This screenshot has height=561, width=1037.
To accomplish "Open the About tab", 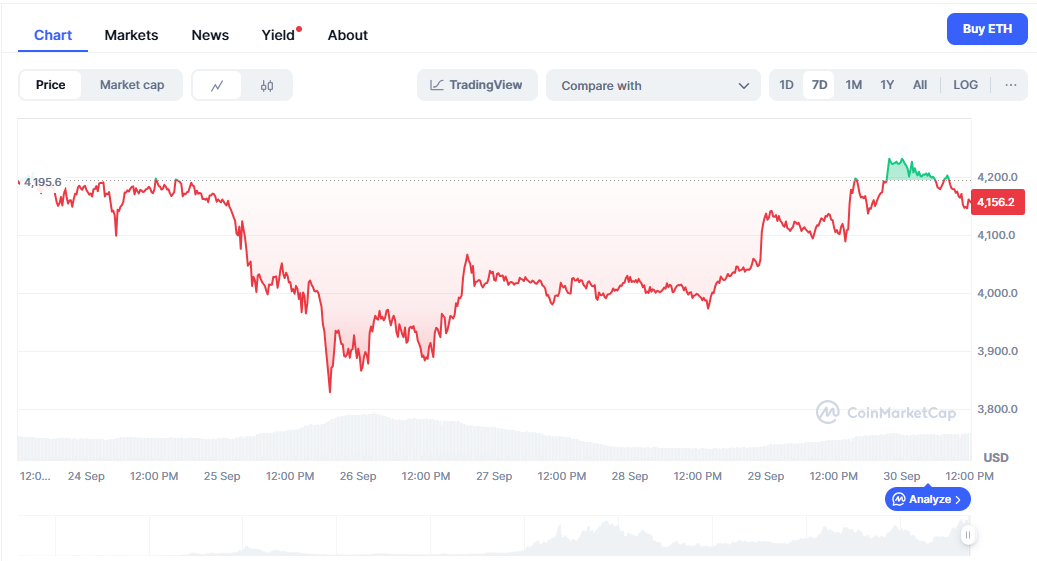I will (x=348, y=35).
